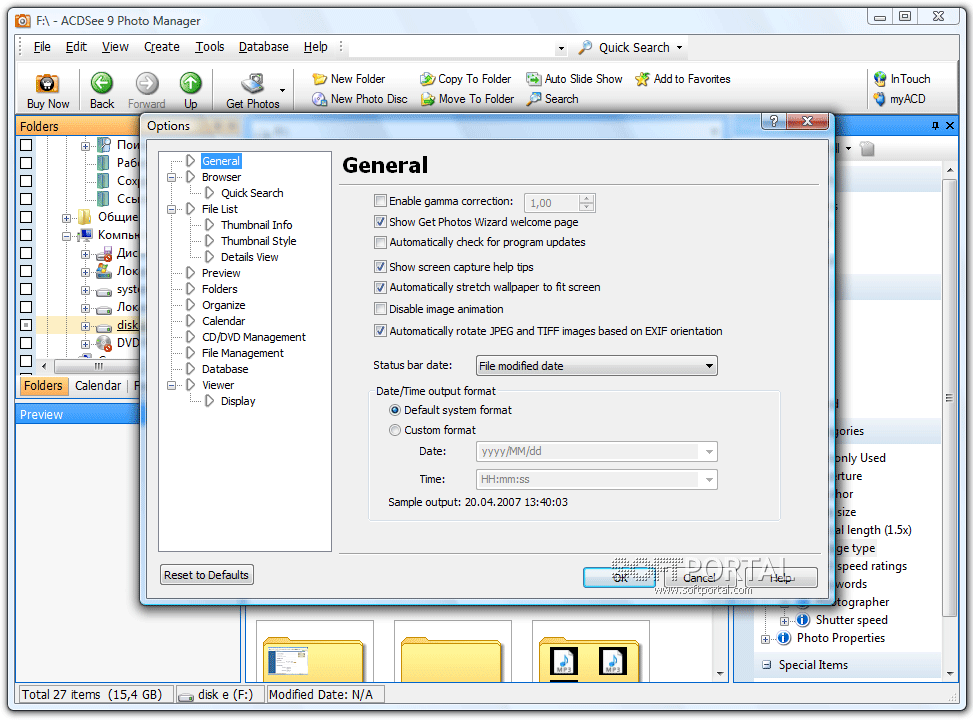The width and height of the screenshot is (973, 721).
Task: Open the Quick Search dropdown arrow
Action: click(679, 48)
